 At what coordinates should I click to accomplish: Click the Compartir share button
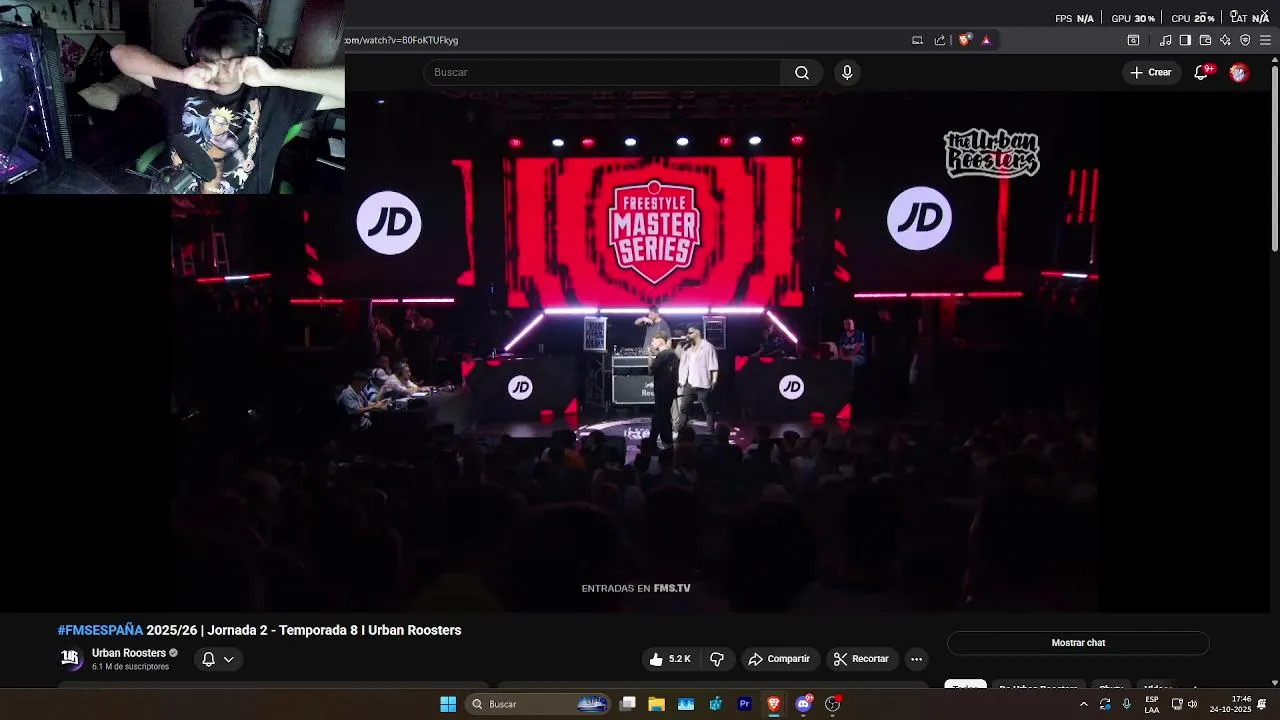[x=779, y=659]
